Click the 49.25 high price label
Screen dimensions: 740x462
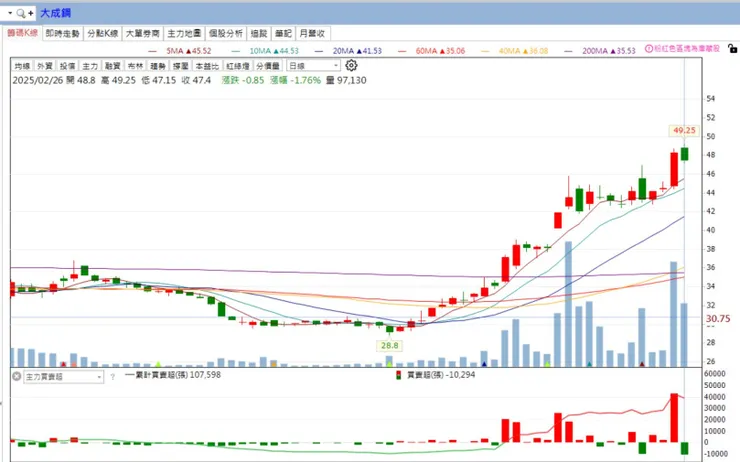(x=684, y=130)
